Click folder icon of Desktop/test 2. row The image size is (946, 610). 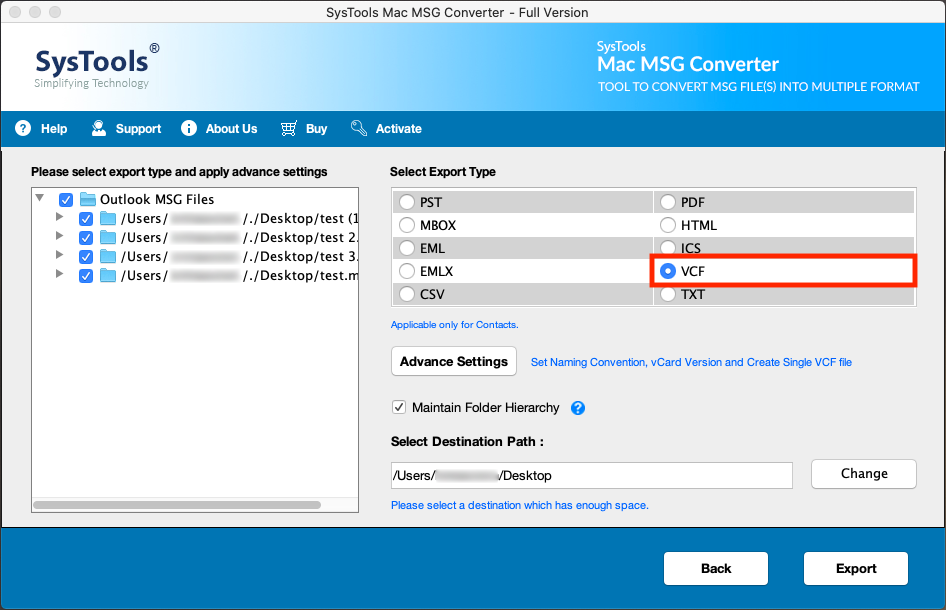coord(108,237)
